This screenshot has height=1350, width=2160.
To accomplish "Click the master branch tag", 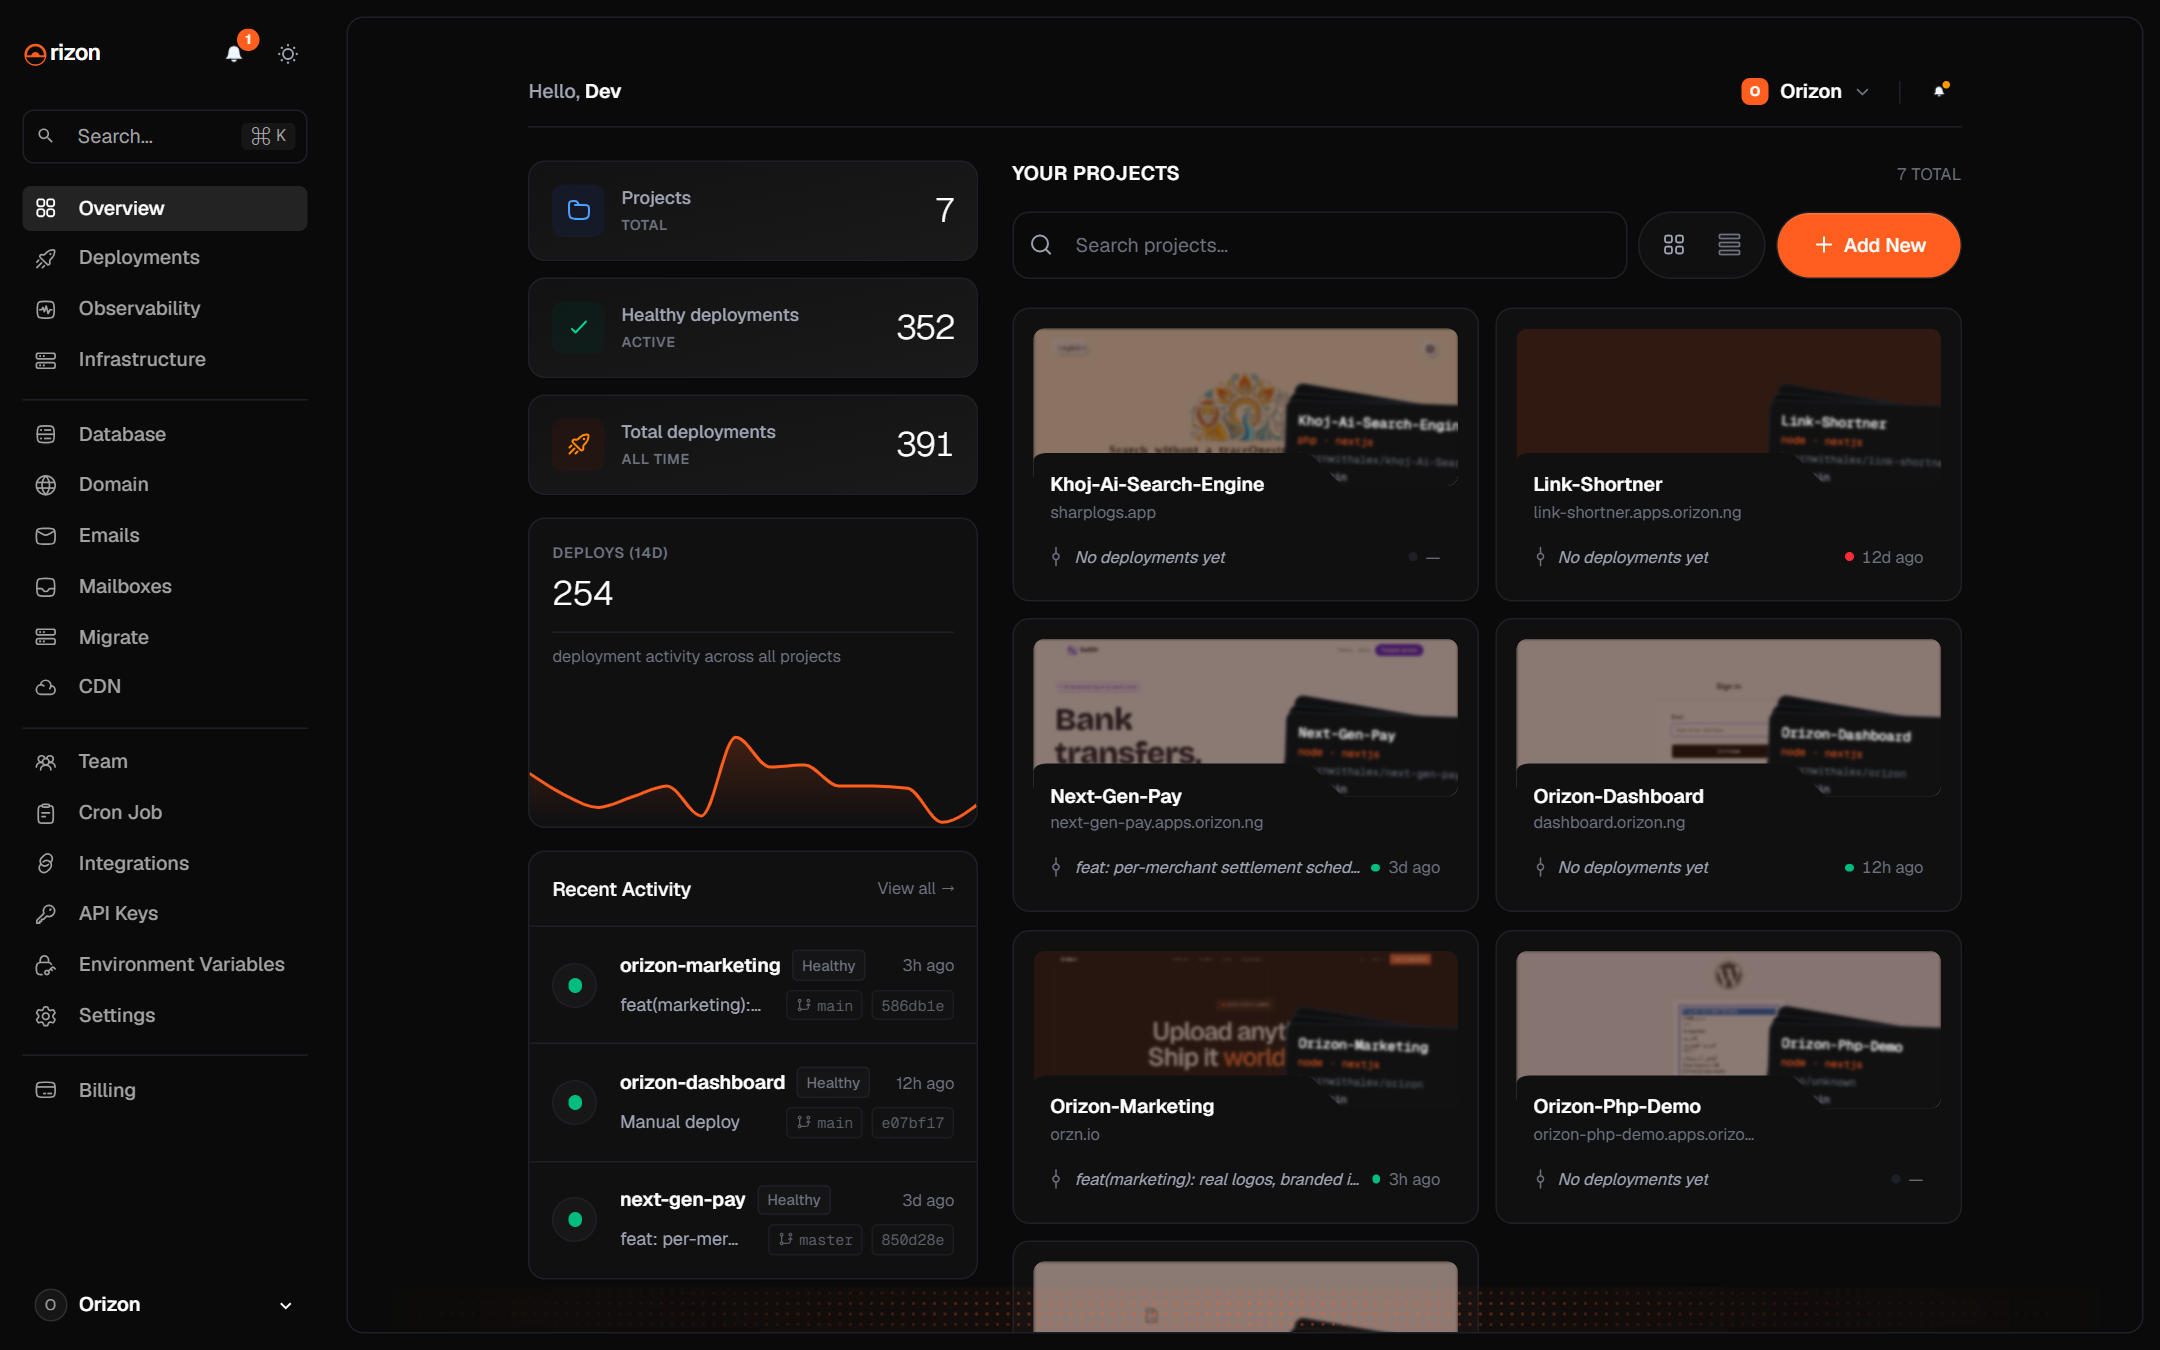I will pyautogui.click(x=815, y=1239).
